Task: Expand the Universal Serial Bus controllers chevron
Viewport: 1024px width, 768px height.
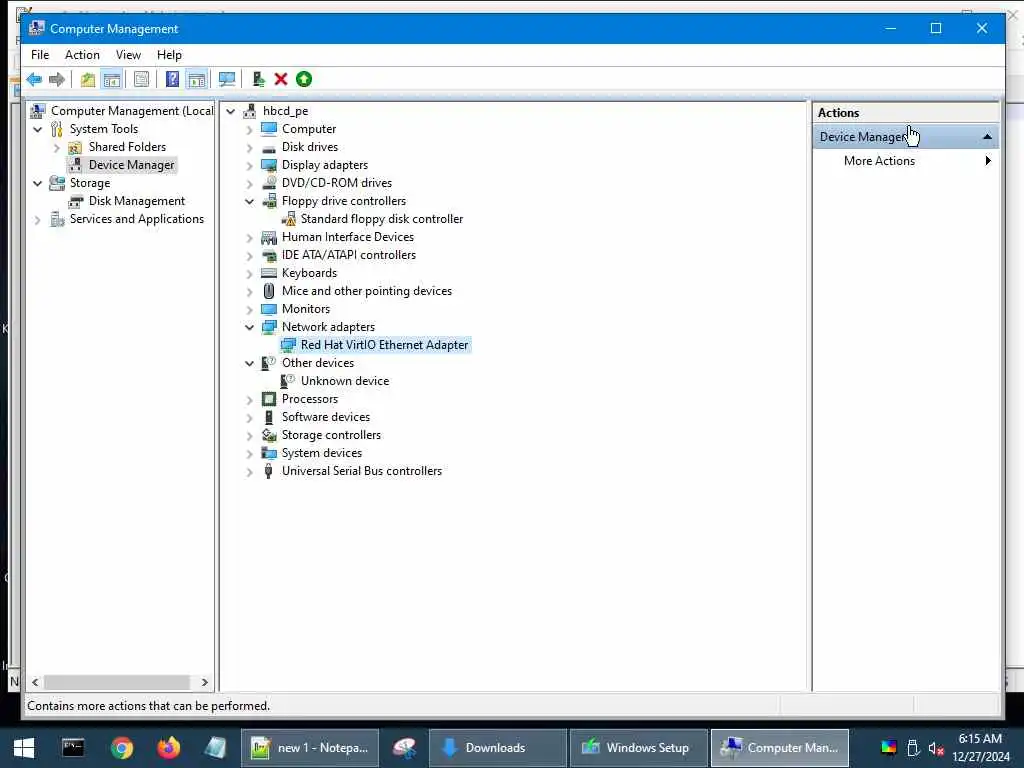Action: [249, 472]
